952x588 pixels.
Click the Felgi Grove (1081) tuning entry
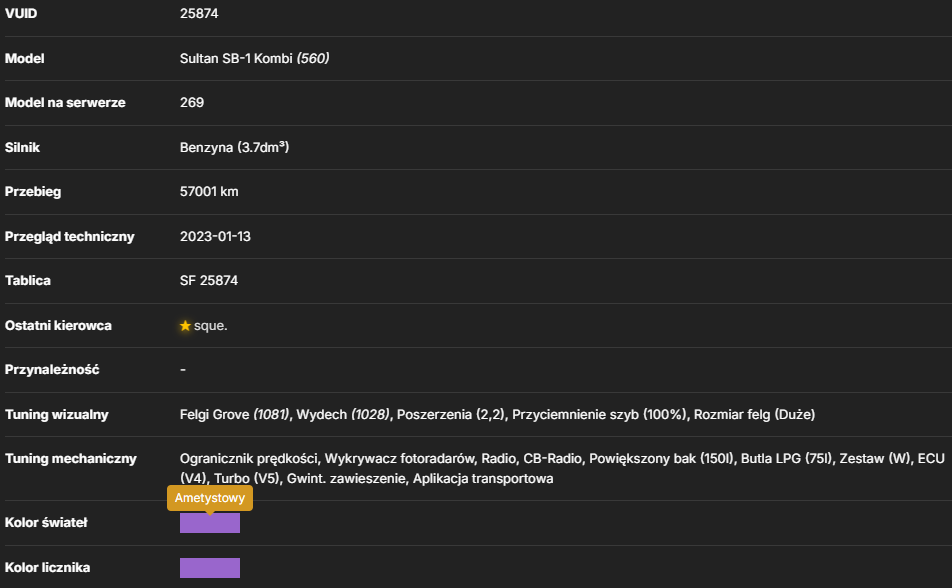tap(234, 415)
